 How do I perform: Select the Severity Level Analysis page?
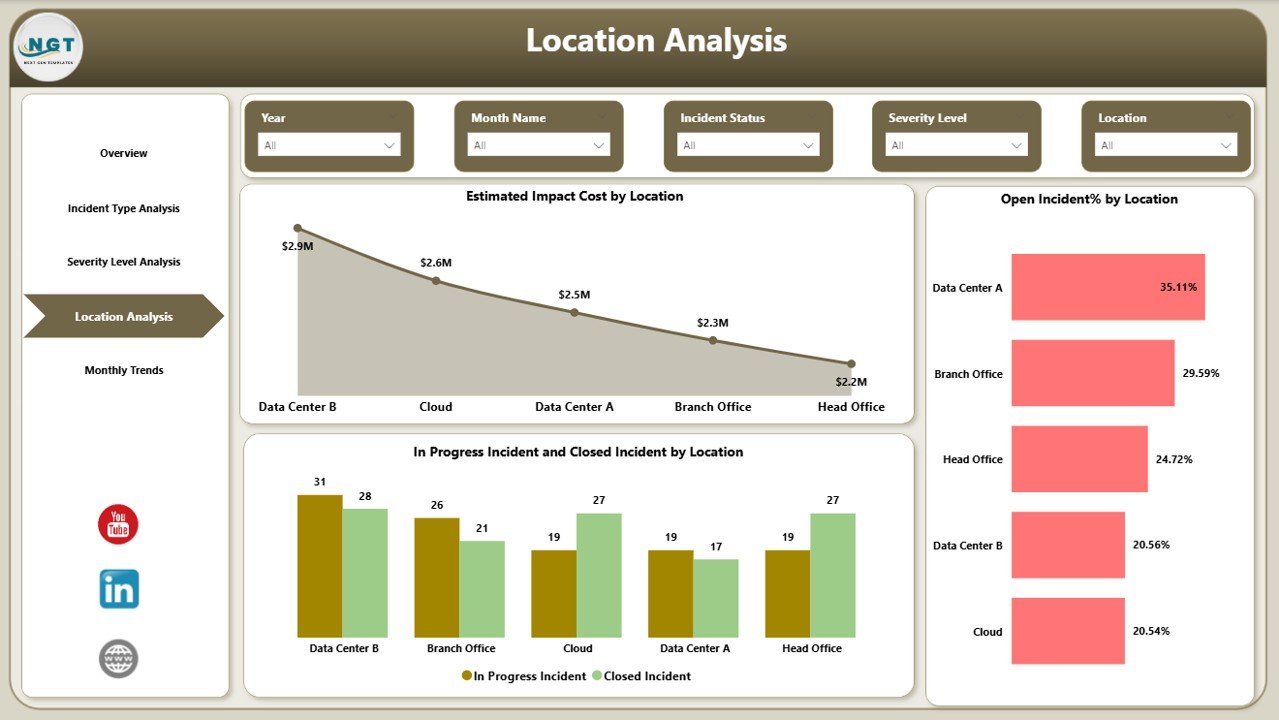point(123,261)
